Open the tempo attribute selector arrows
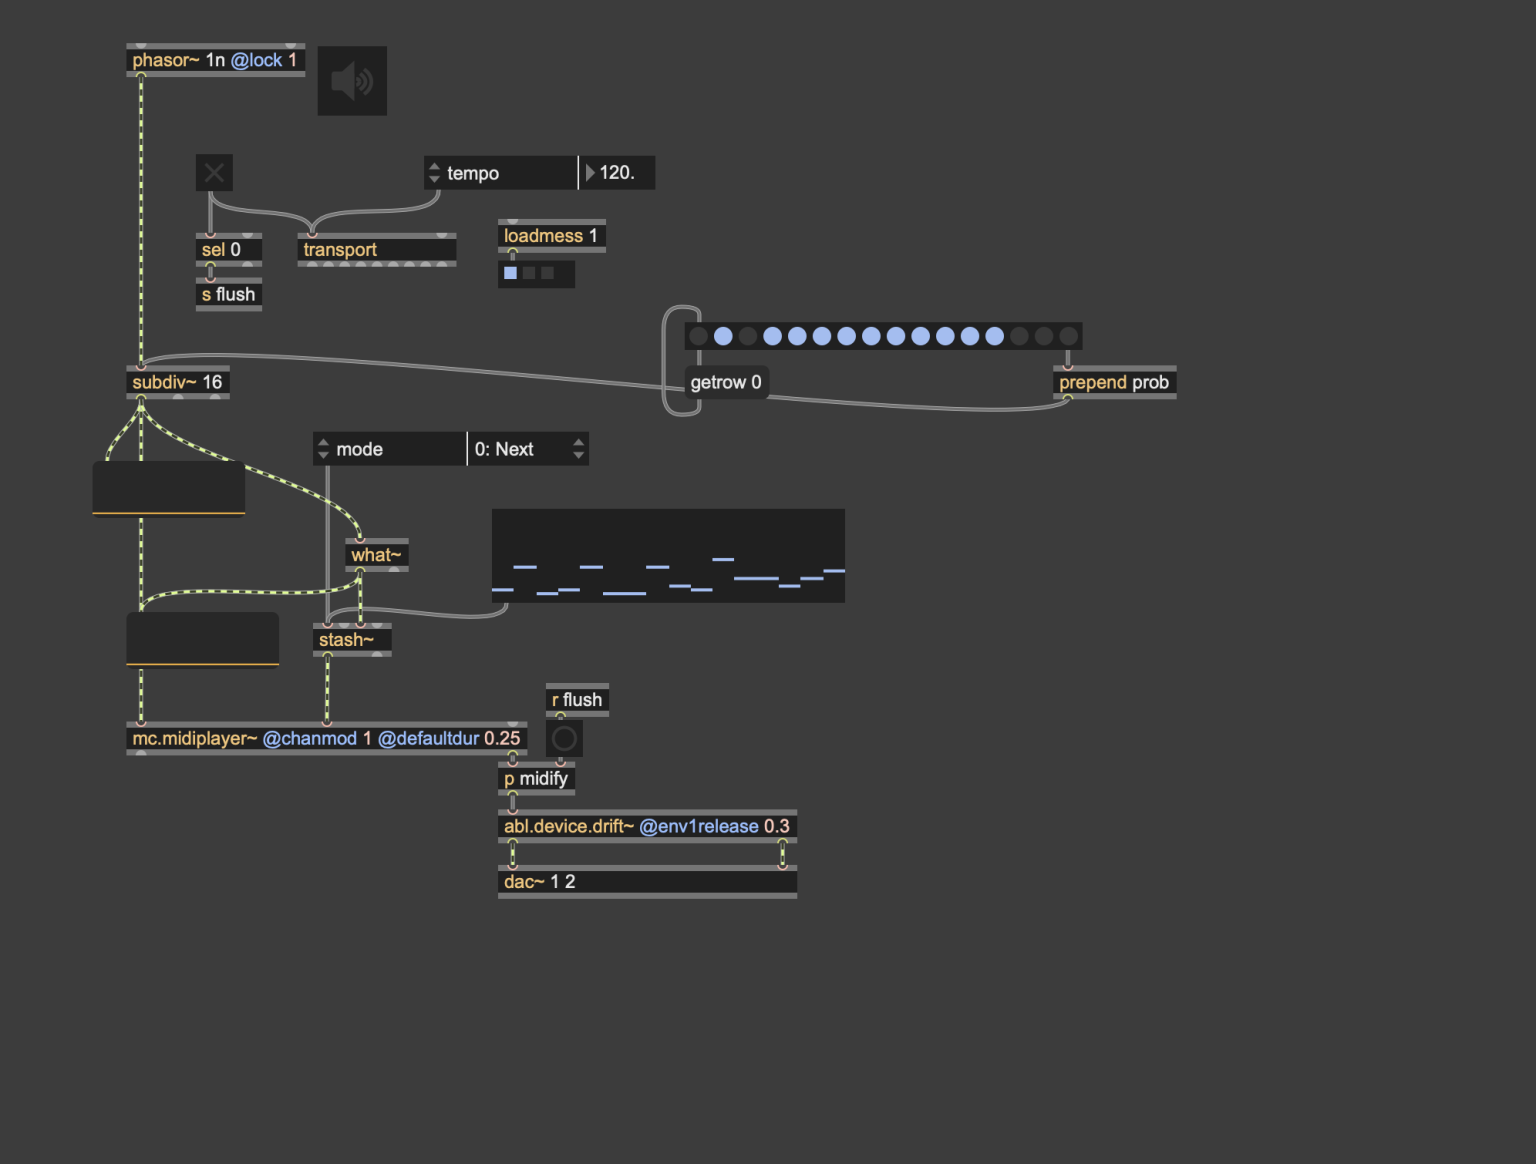1536x1164 pixels. pyautogui.click(x=434, y=173)
